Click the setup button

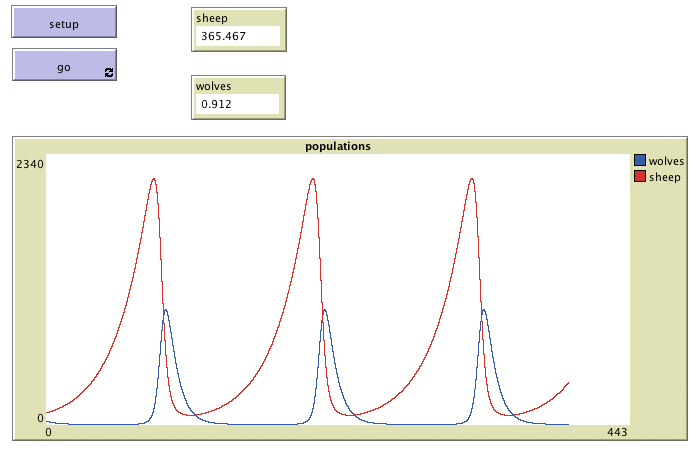(x=64, y=22)
